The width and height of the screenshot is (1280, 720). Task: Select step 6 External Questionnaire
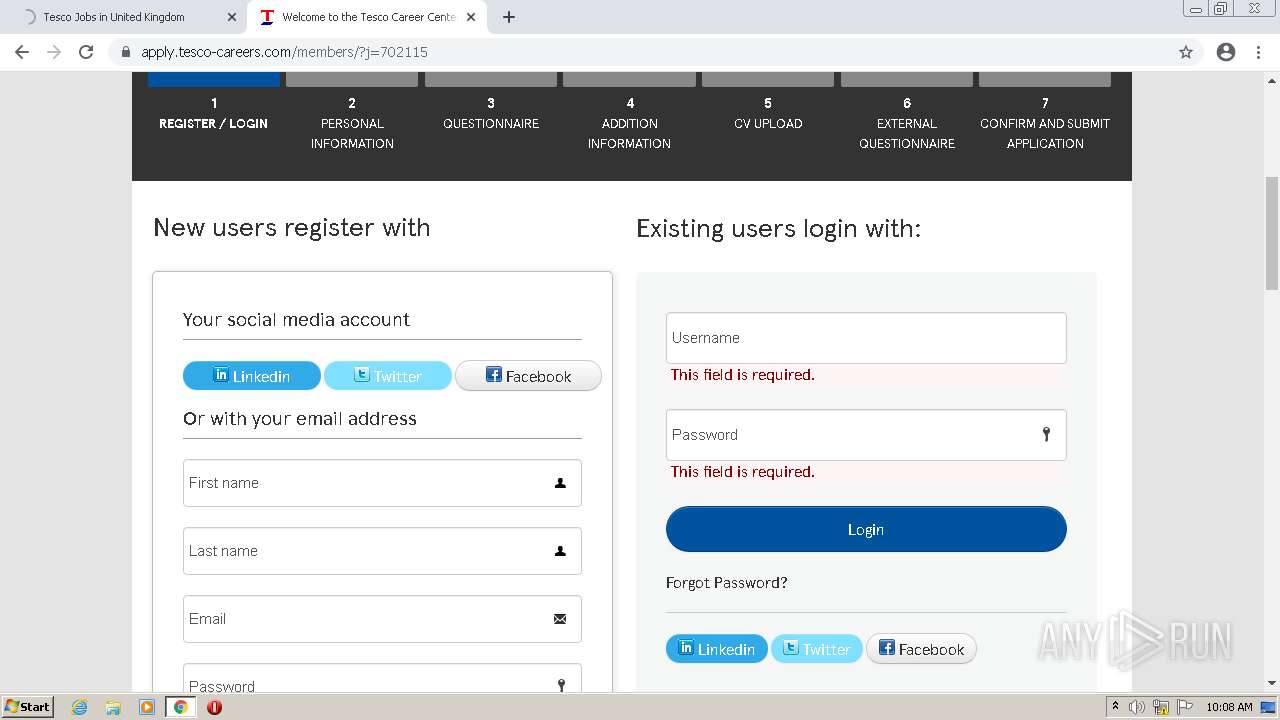907,123
